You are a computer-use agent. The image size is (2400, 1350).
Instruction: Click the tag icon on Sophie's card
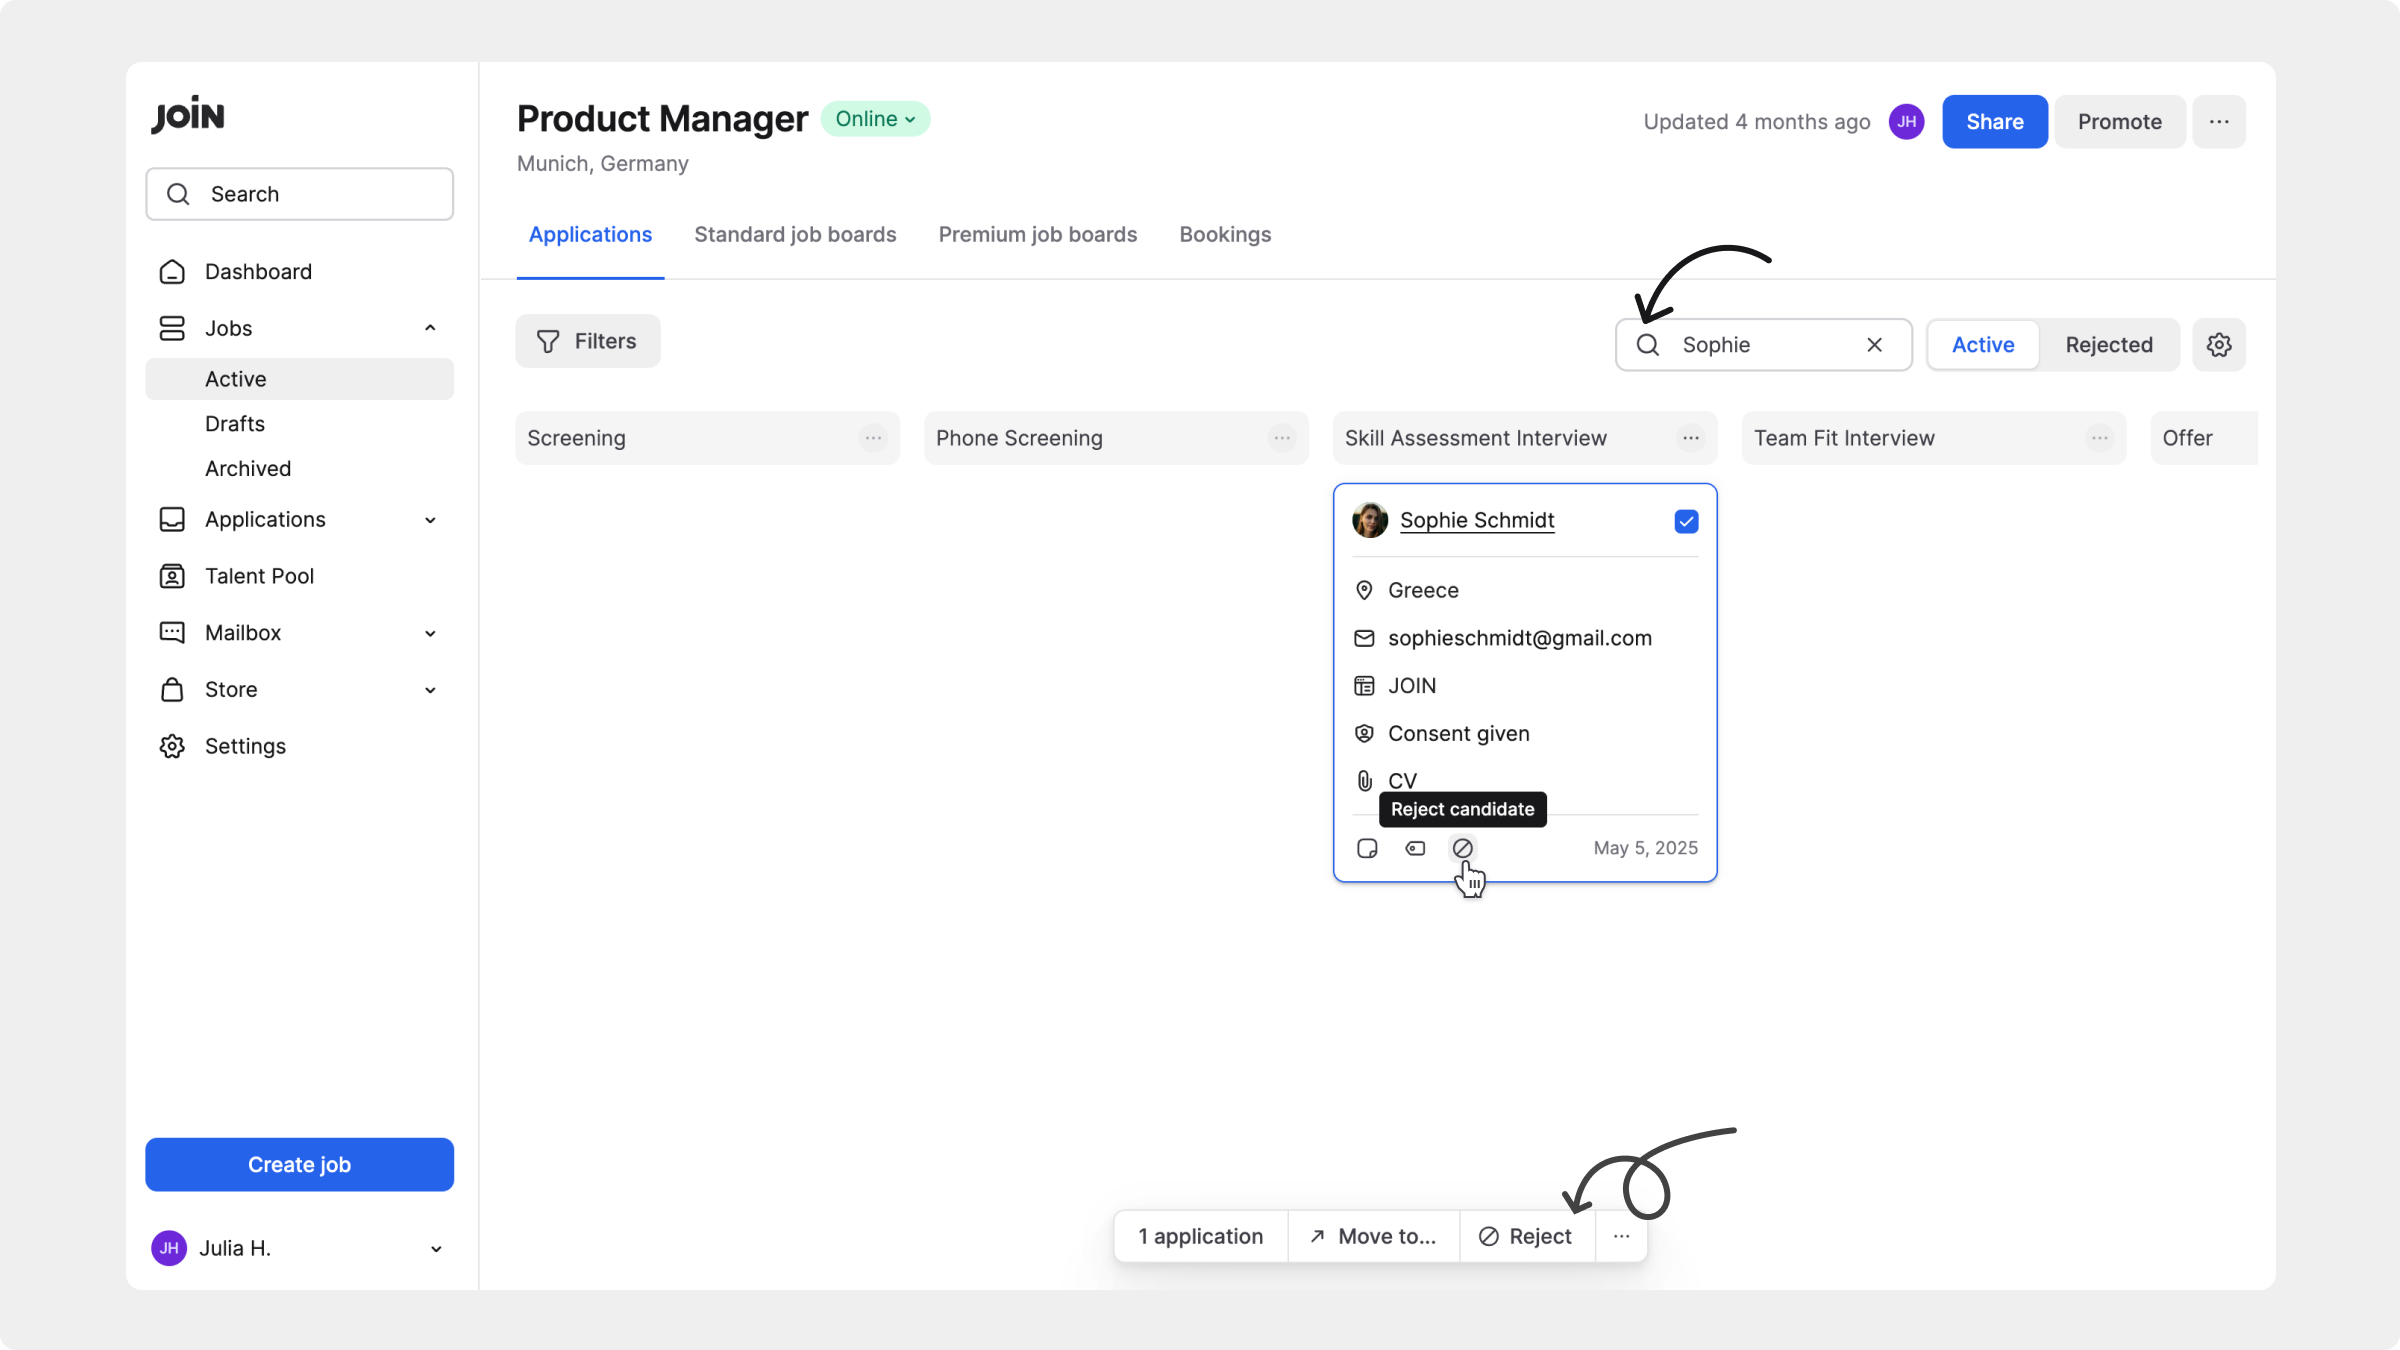click(x=1415, y=848)
